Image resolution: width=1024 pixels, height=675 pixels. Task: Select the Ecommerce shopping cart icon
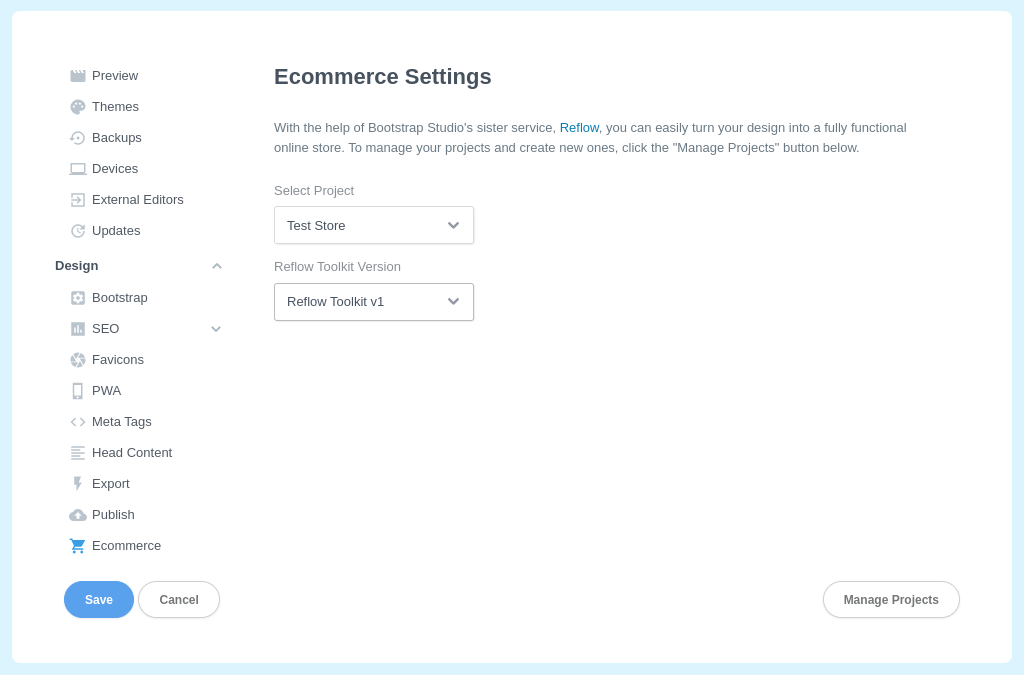tap(77, 545)
